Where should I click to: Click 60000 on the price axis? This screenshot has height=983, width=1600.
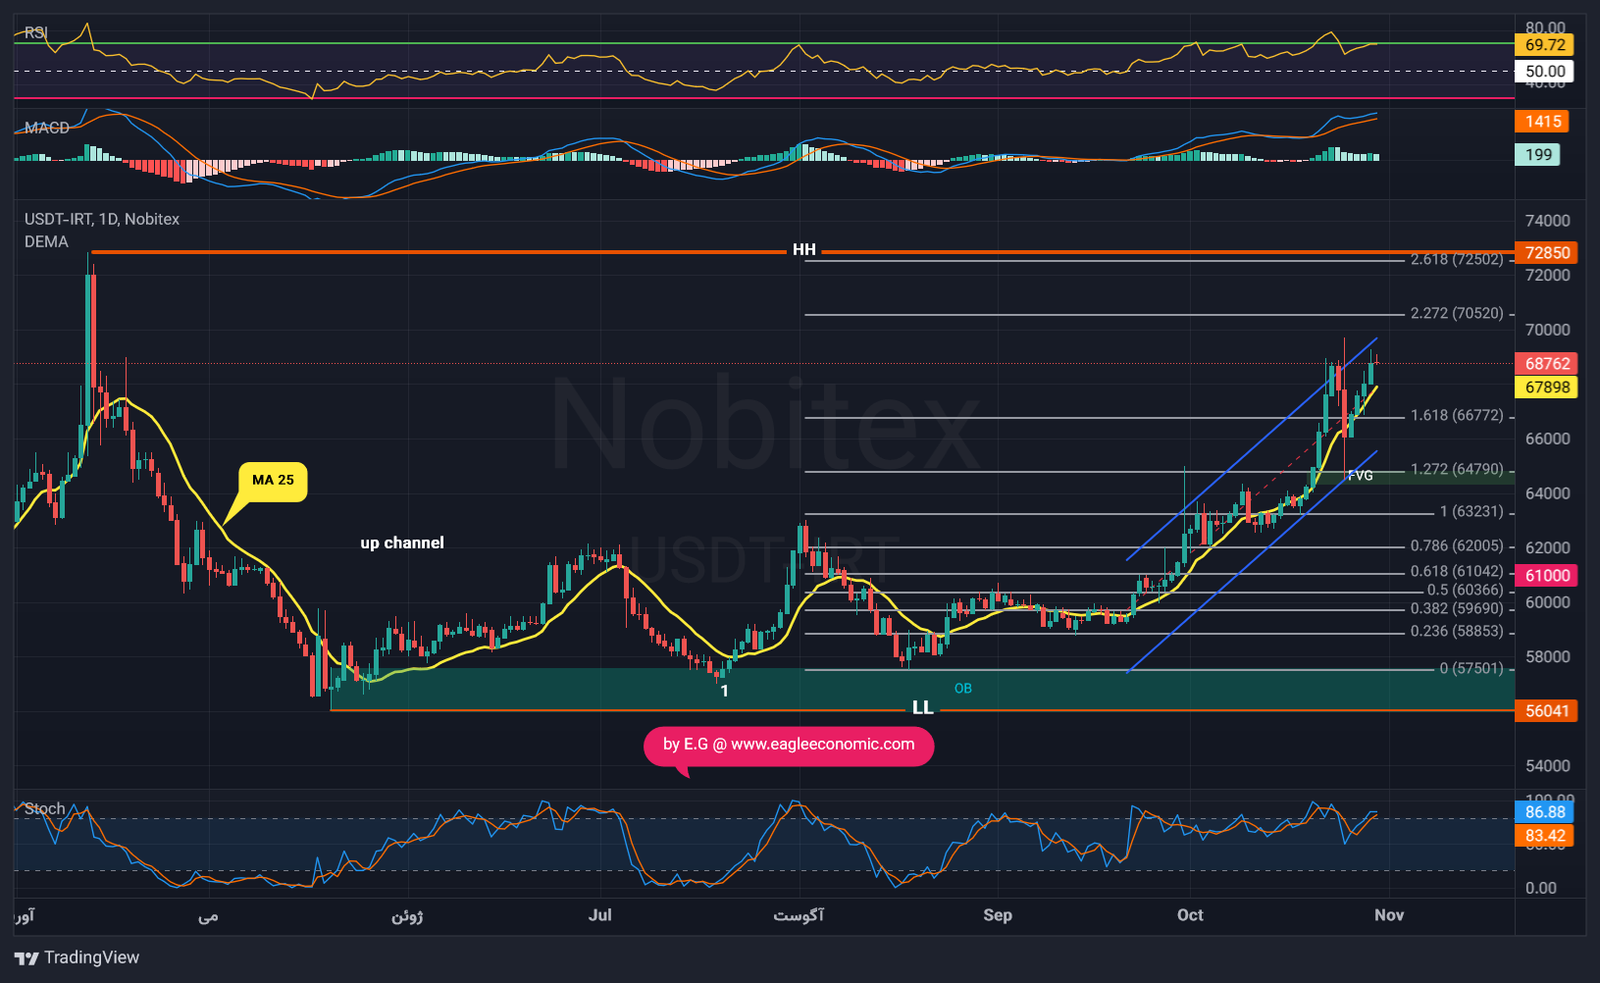click(x=1547, y=603)
